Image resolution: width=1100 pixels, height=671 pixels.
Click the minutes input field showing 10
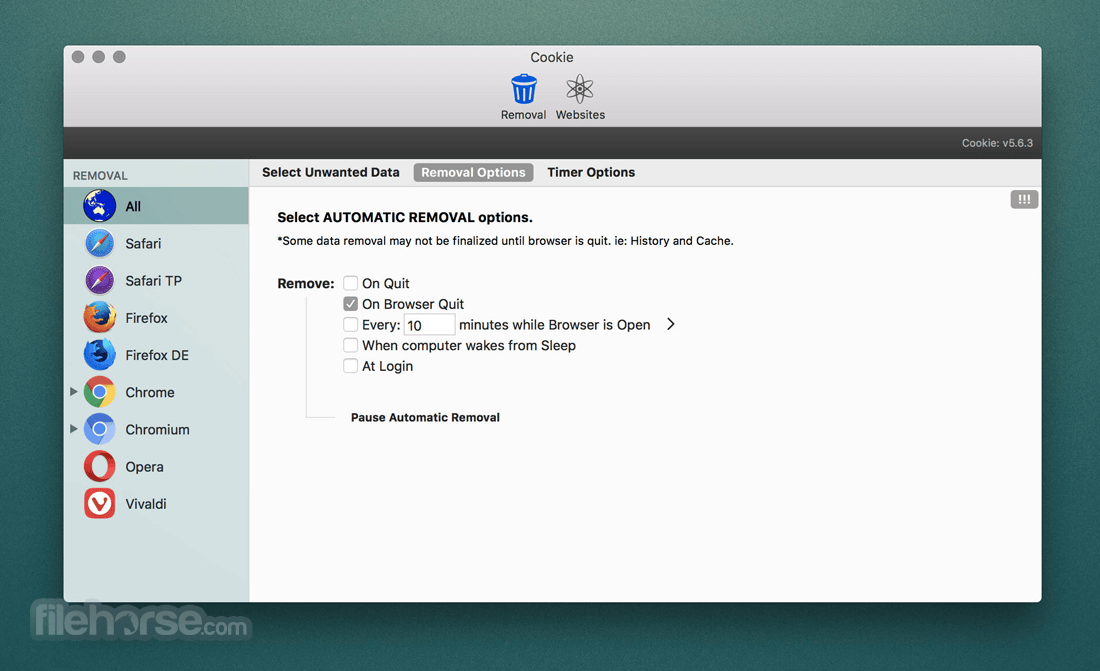429,325
